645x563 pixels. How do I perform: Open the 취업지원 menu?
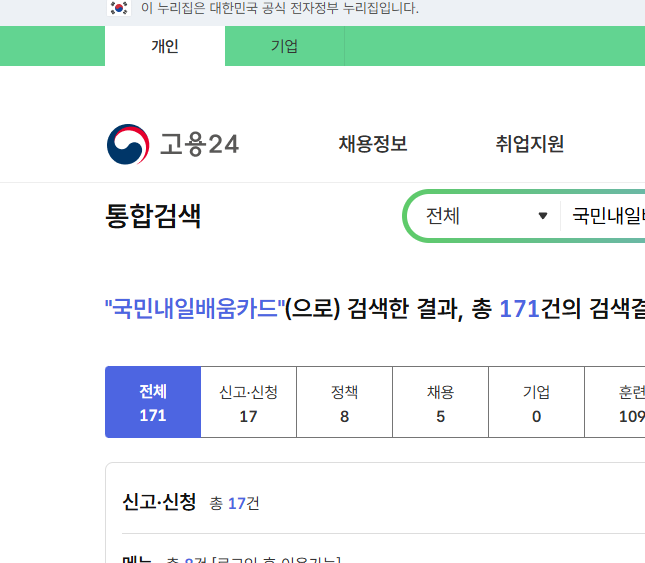click(529, 144)
